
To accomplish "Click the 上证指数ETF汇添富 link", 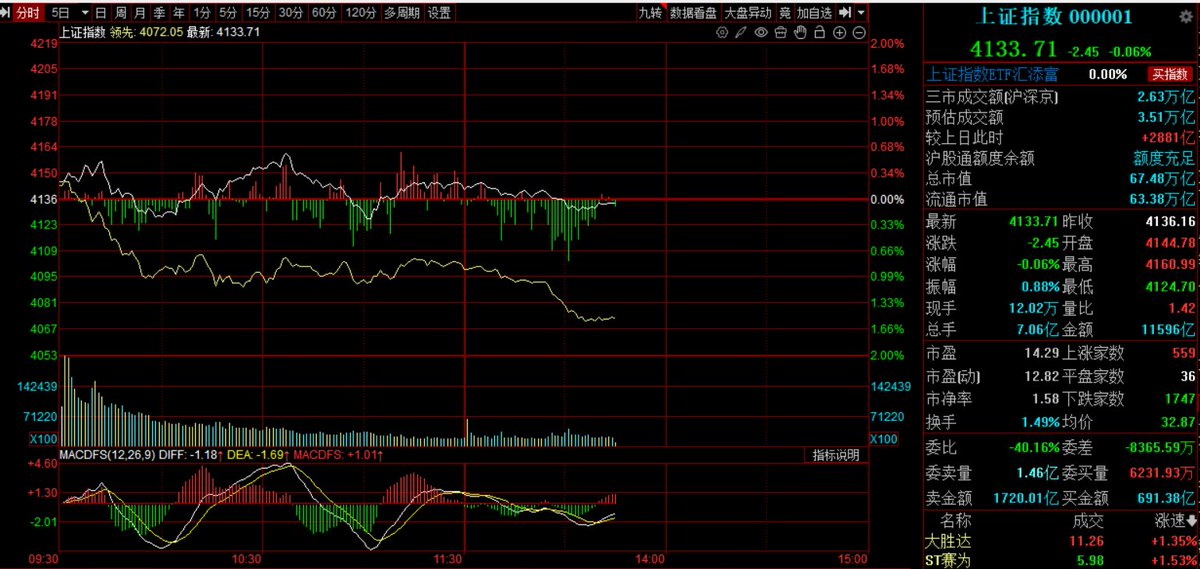I will pos(993,74).
